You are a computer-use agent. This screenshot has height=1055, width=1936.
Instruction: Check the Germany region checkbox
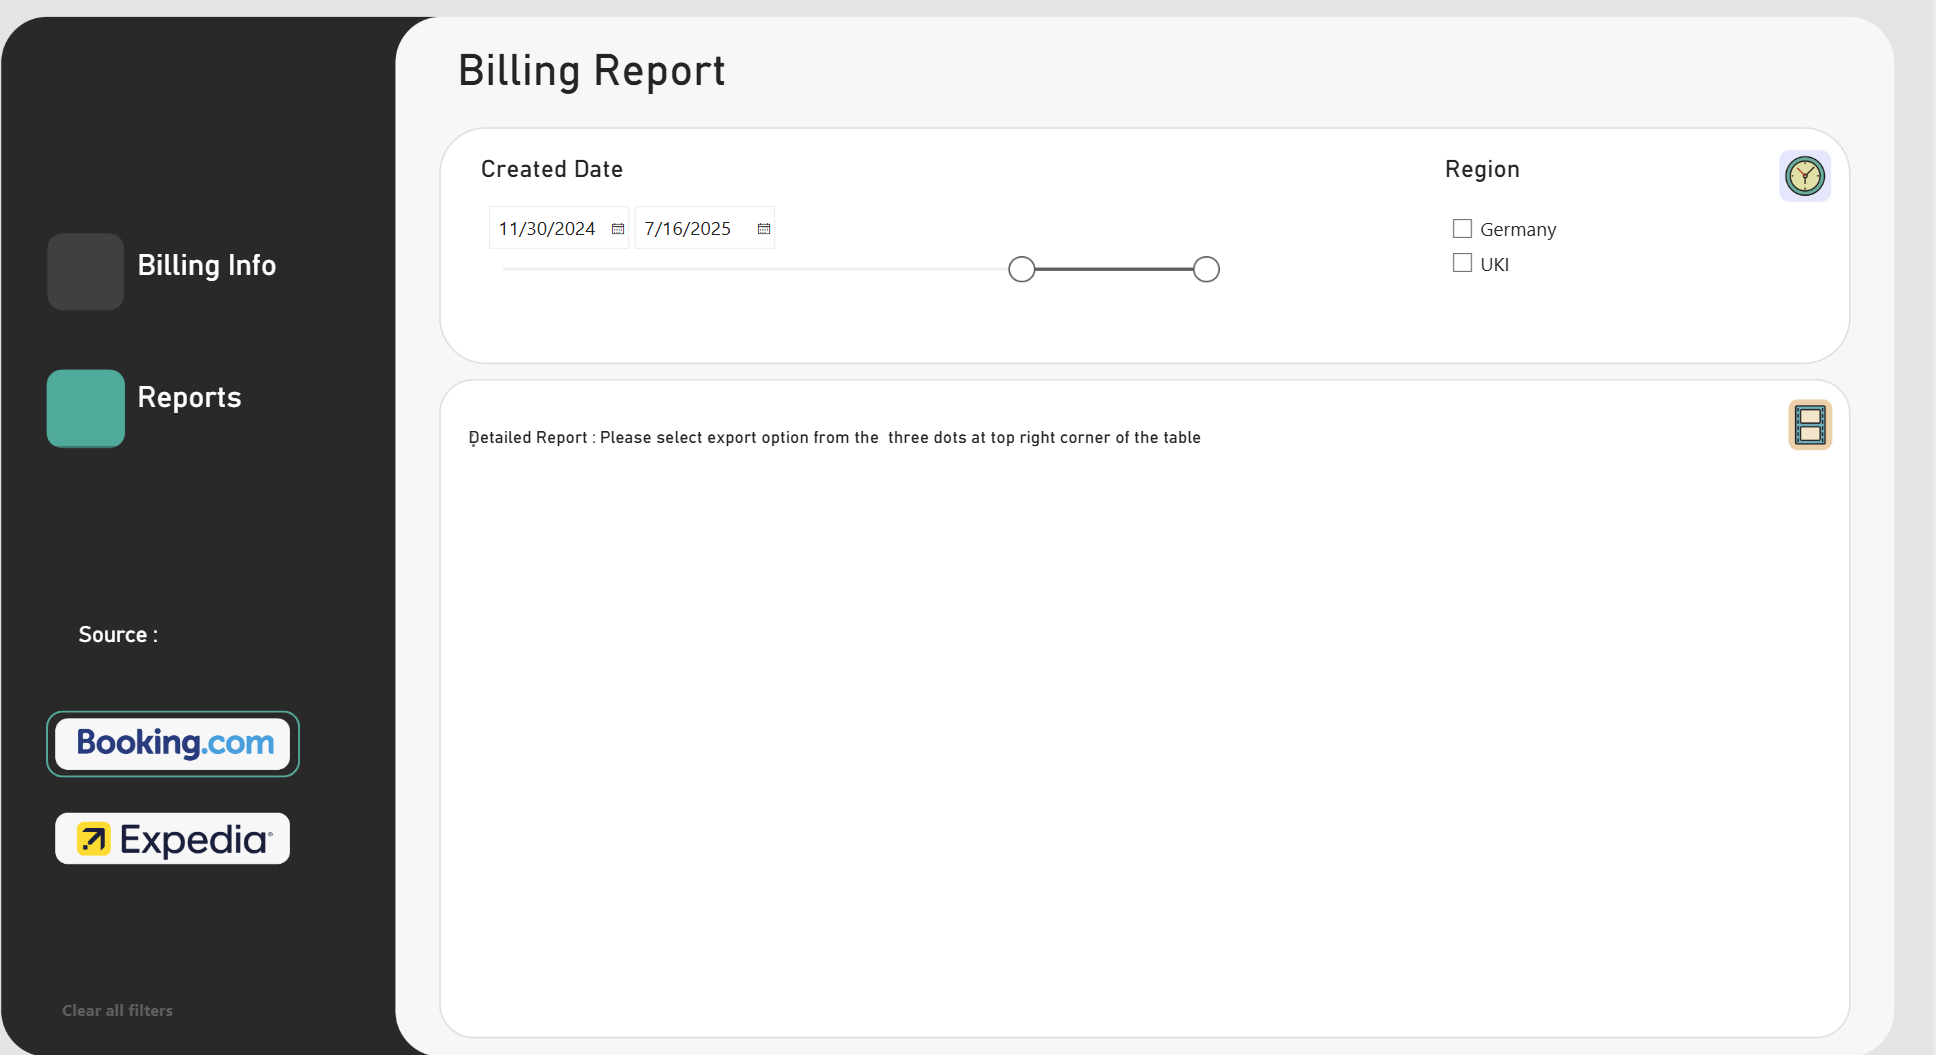(1462, 229)
